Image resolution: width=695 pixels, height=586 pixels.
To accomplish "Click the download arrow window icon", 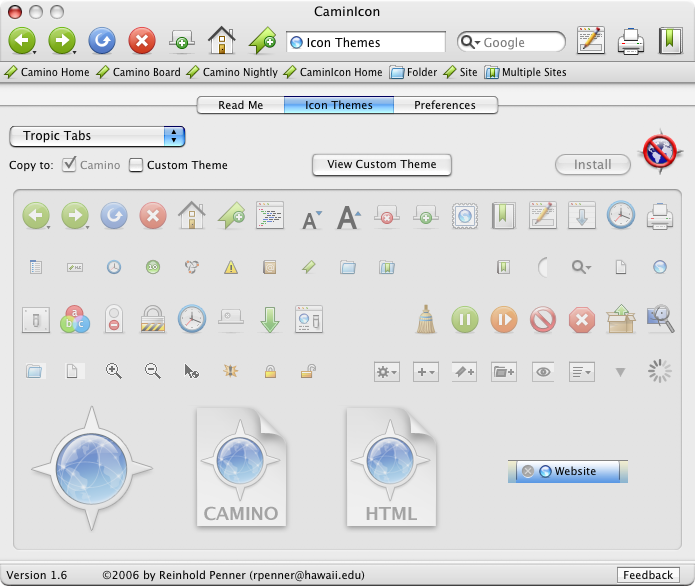I will (x=582, y=215).
